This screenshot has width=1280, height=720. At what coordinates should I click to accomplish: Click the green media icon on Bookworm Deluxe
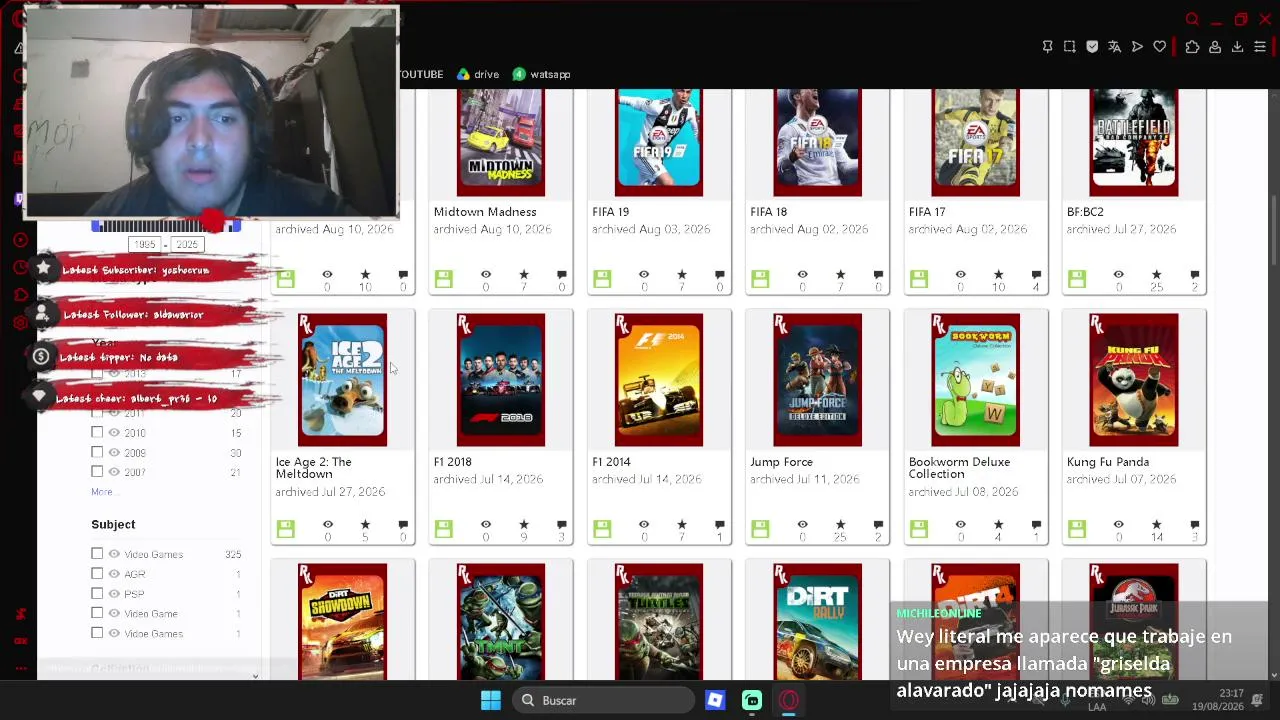point(918,529)
